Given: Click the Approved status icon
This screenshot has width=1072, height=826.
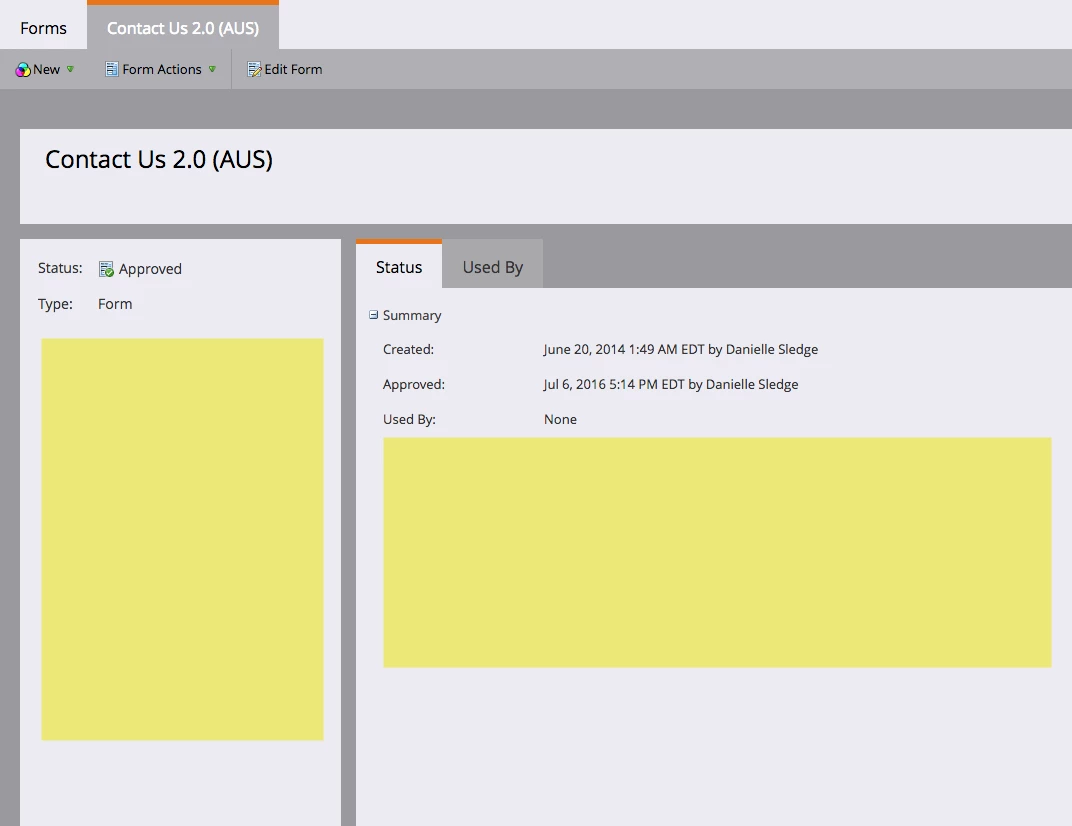Looking at the screenshot, I should [106, 269].
